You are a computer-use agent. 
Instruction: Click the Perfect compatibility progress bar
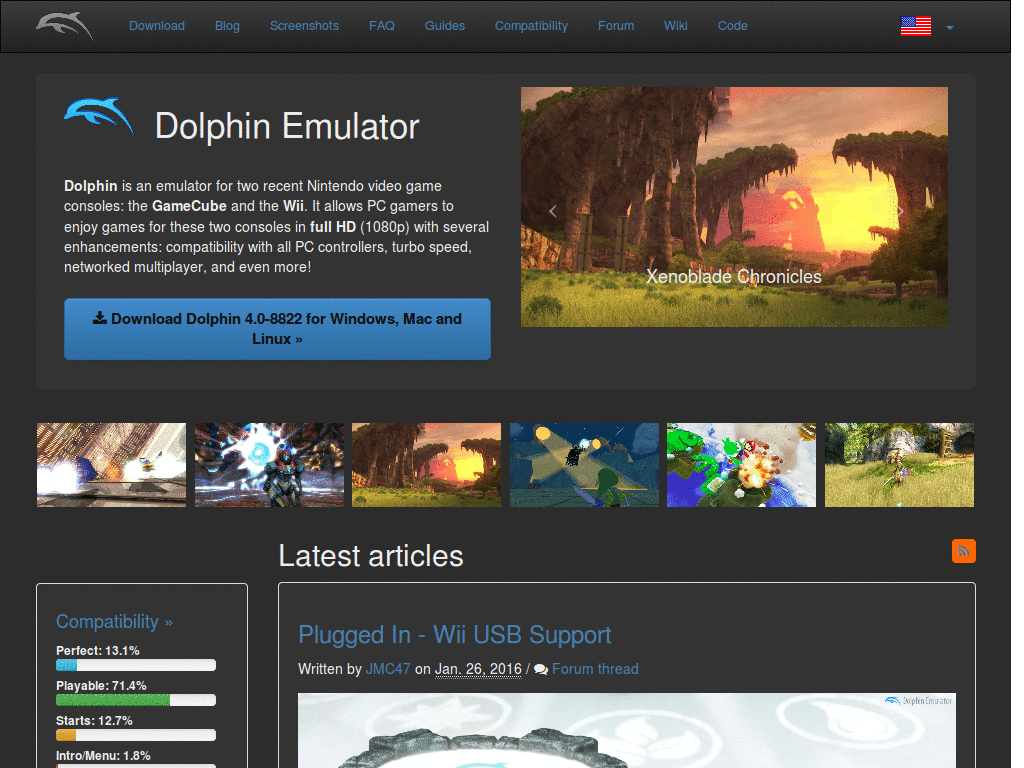[135, 664]
